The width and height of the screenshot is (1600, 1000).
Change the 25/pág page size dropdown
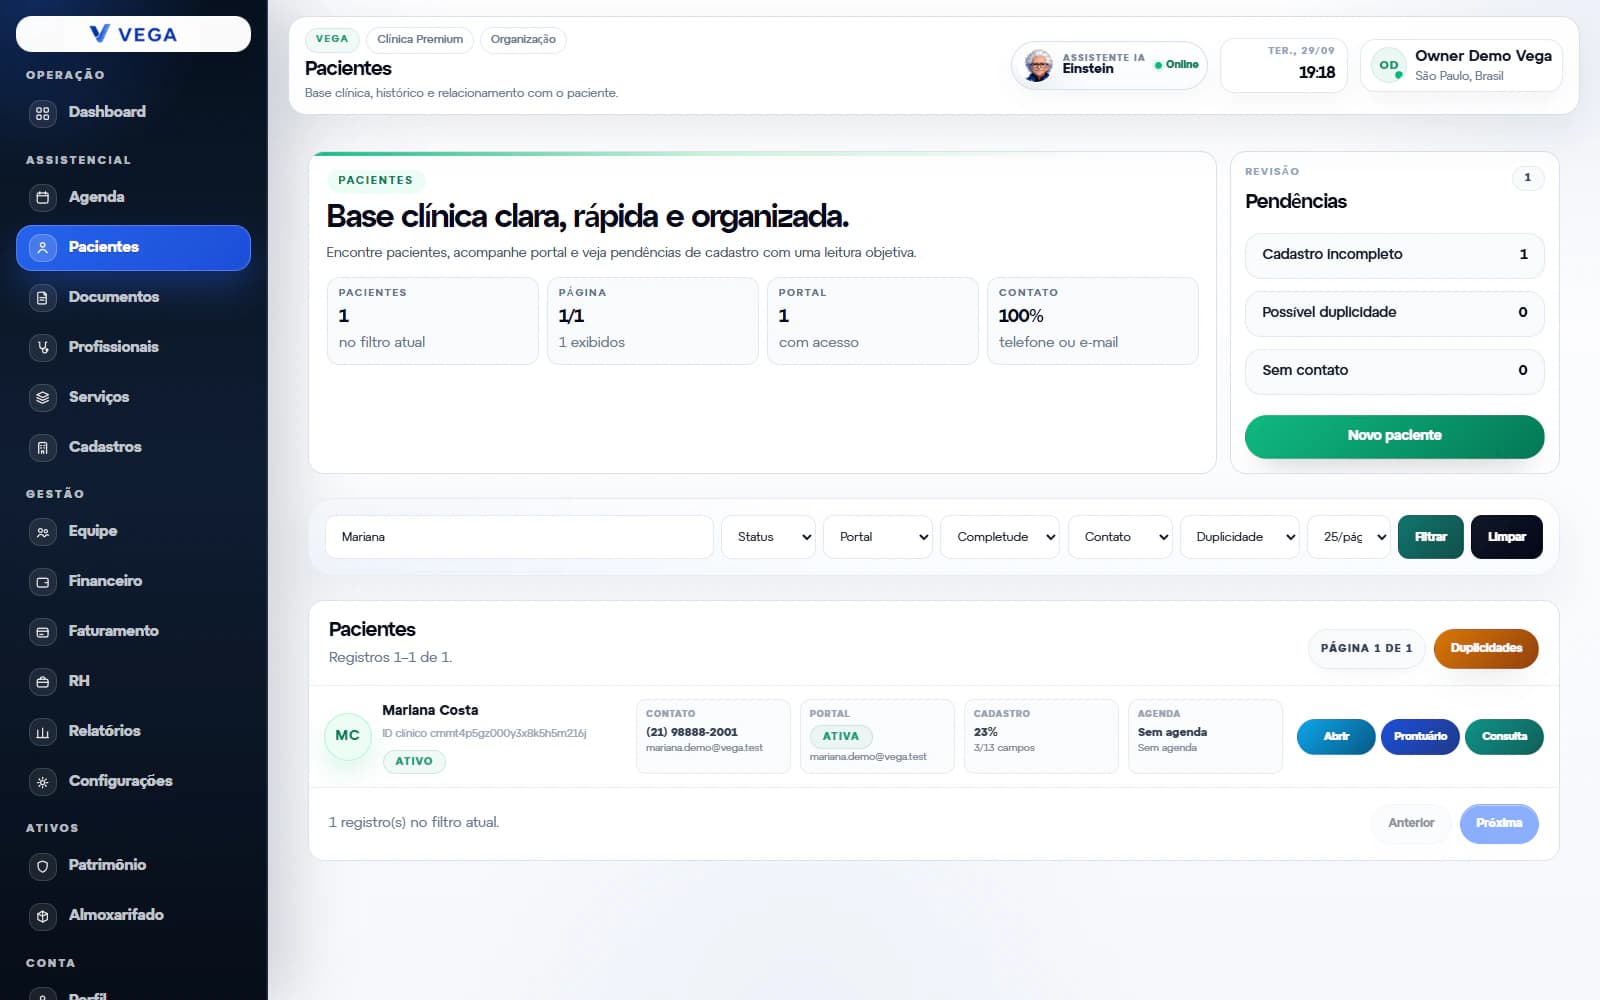[x=1349, y=537]
